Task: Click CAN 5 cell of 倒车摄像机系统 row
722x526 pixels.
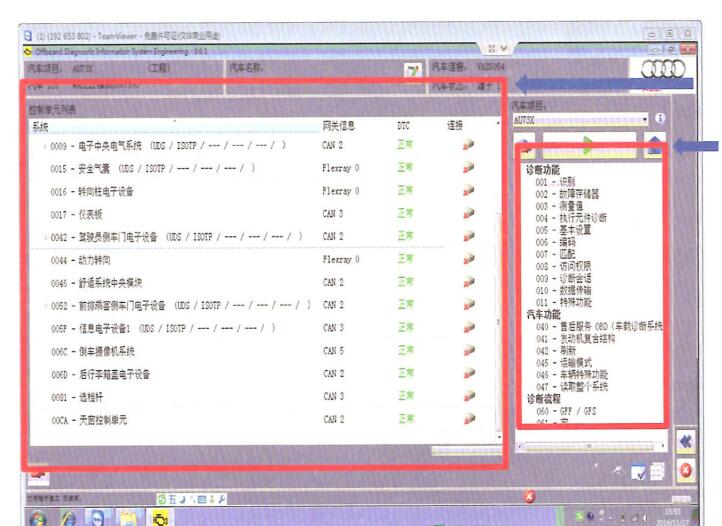Action: [x=333, y=351]
